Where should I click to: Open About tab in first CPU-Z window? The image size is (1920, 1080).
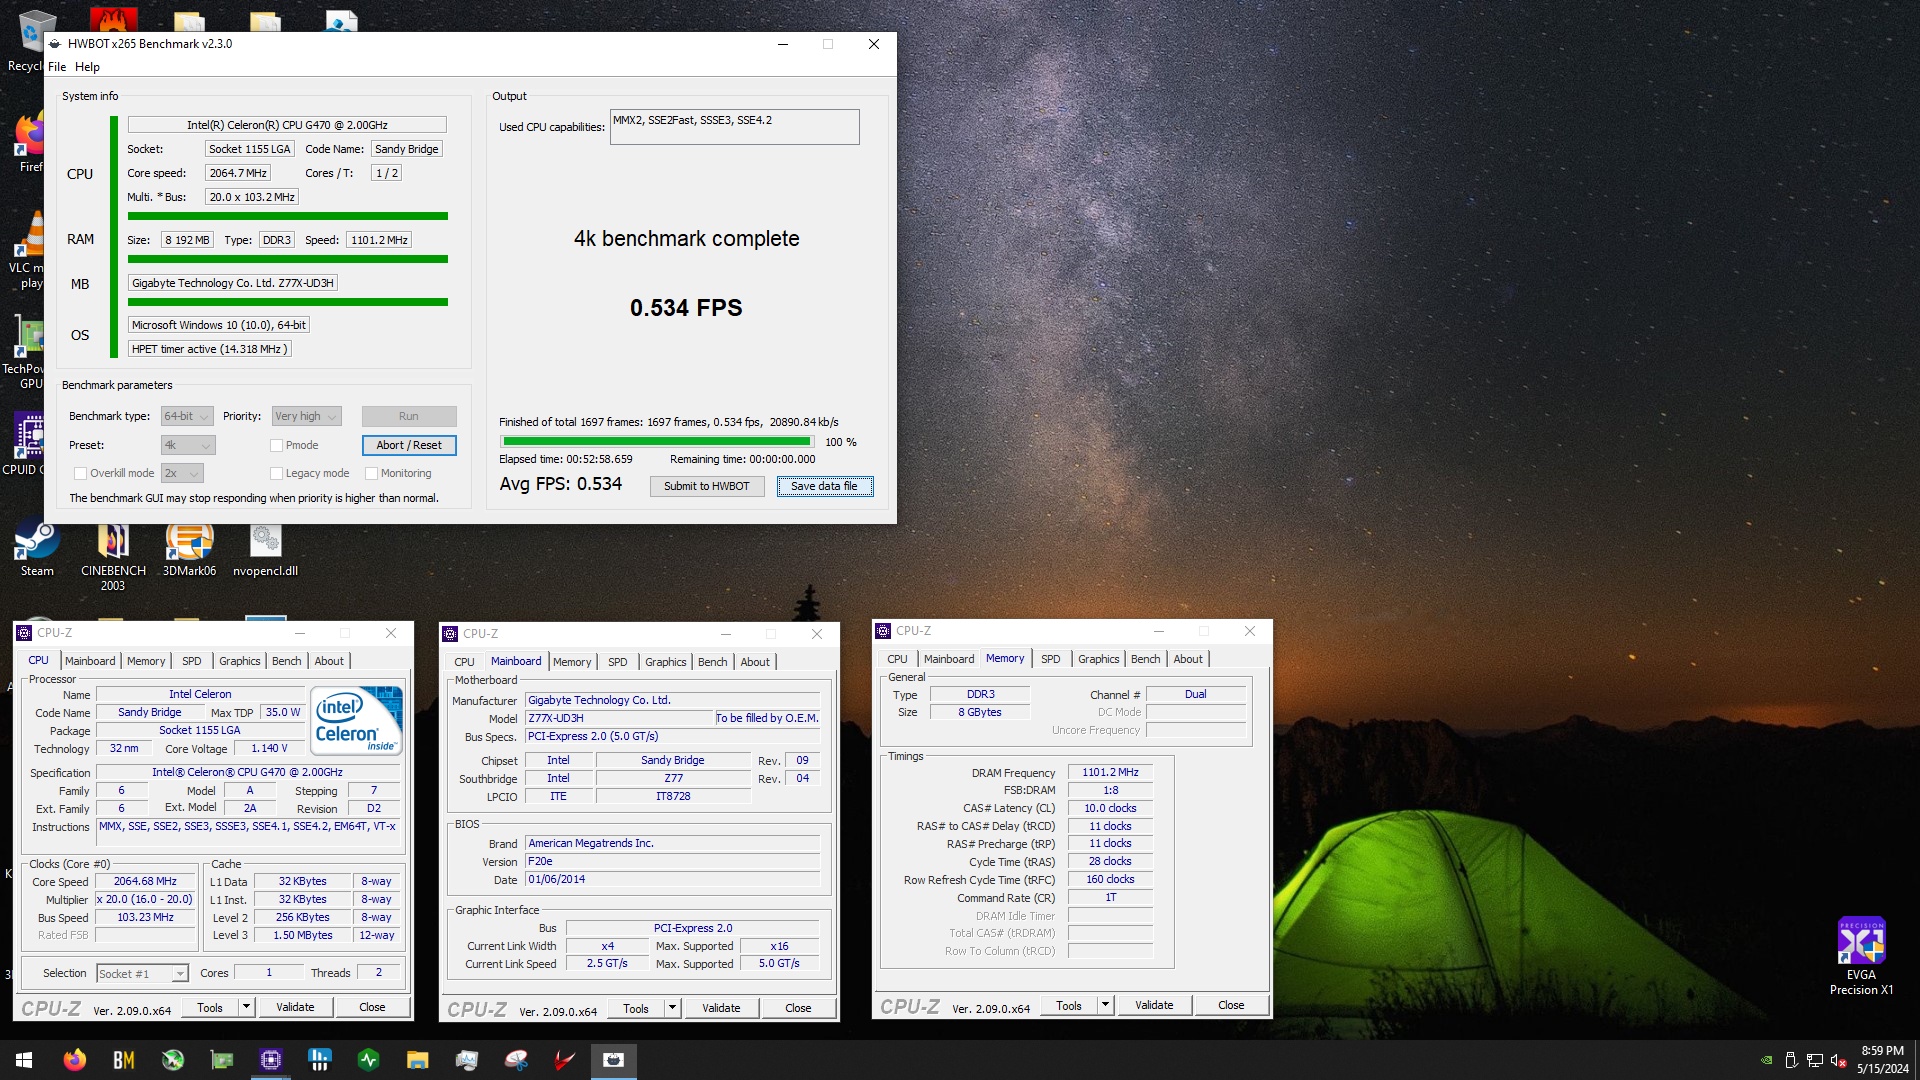pos(329,662)
